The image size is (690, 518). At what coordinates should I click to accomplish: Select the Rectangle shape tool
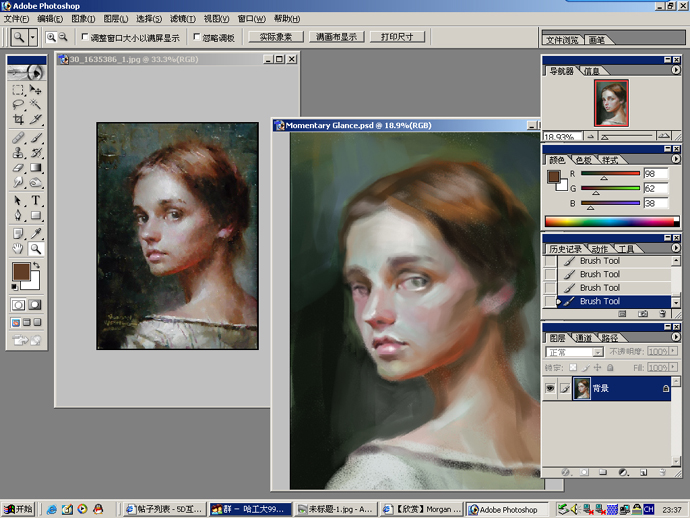[x=35, y=215]
